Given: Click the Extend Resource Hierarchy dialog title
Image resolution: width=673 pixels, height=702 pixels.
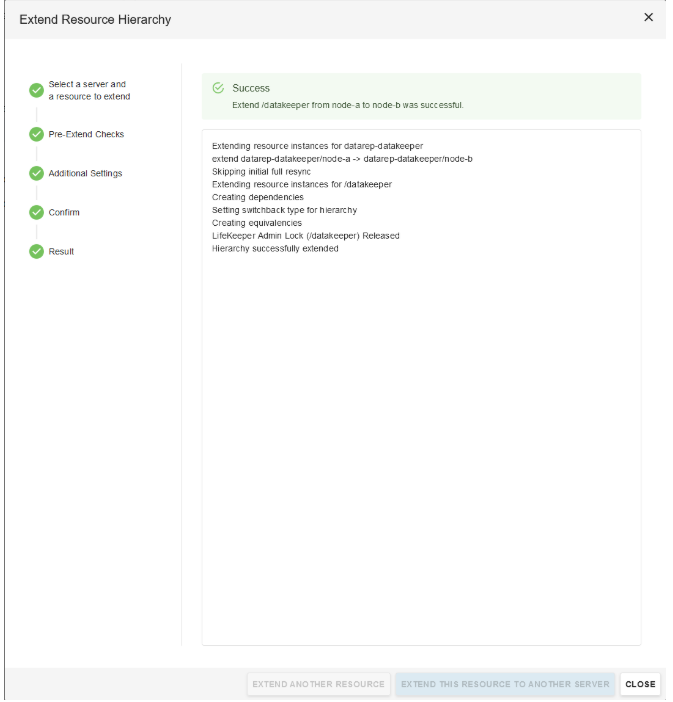Looking at the screenshot, I should (x=95, y=20).
